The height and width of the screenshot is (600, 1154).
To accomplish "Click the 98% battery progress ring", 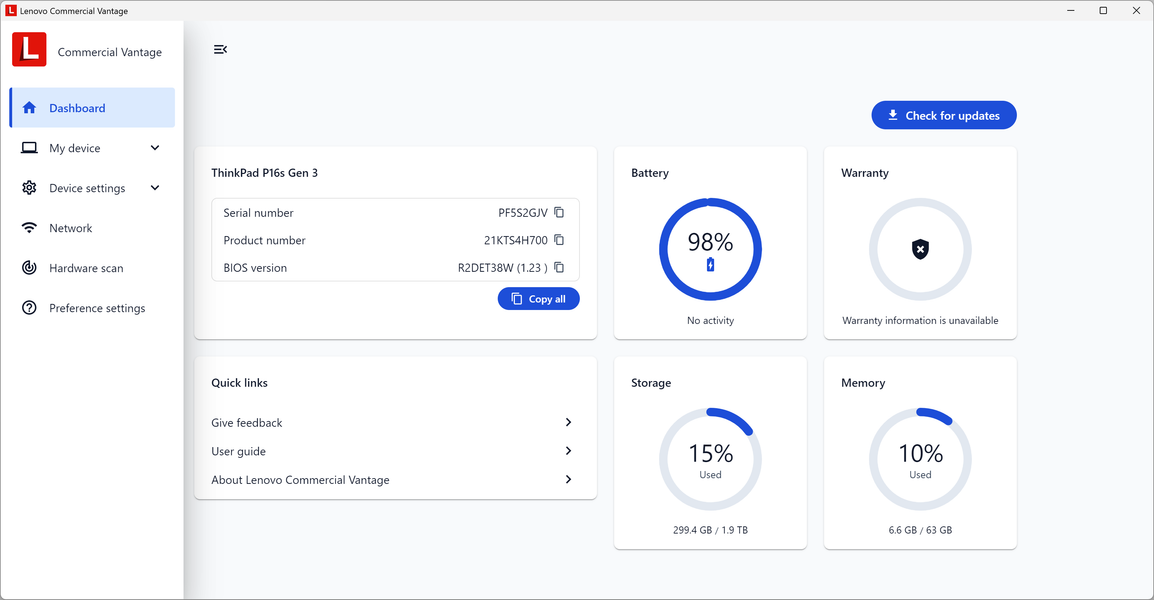I will point(710,249).
